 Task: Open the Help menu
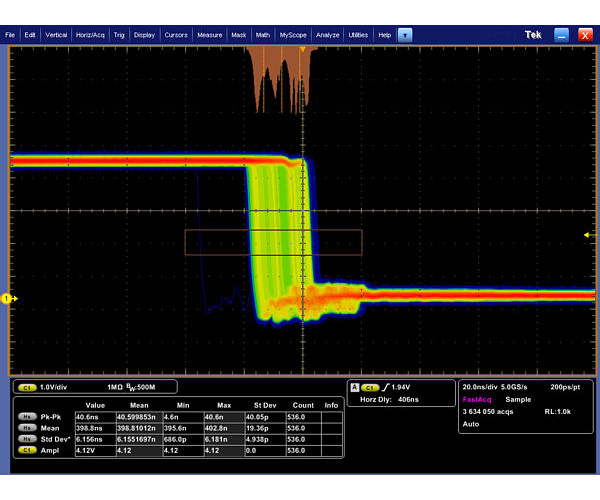[x=385, y=35]
